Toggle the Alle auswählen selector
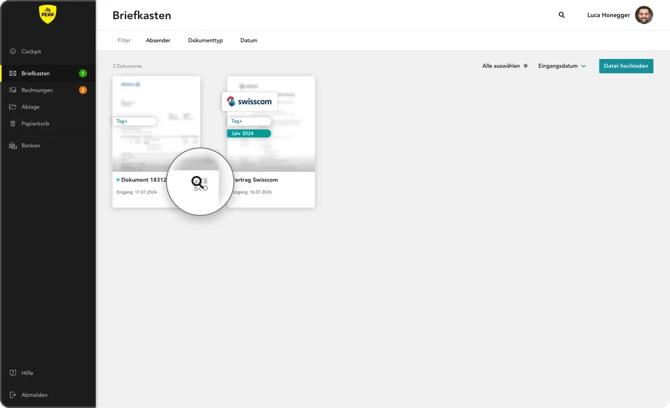The width and height of the screenshot is (670, 408). 525,66
